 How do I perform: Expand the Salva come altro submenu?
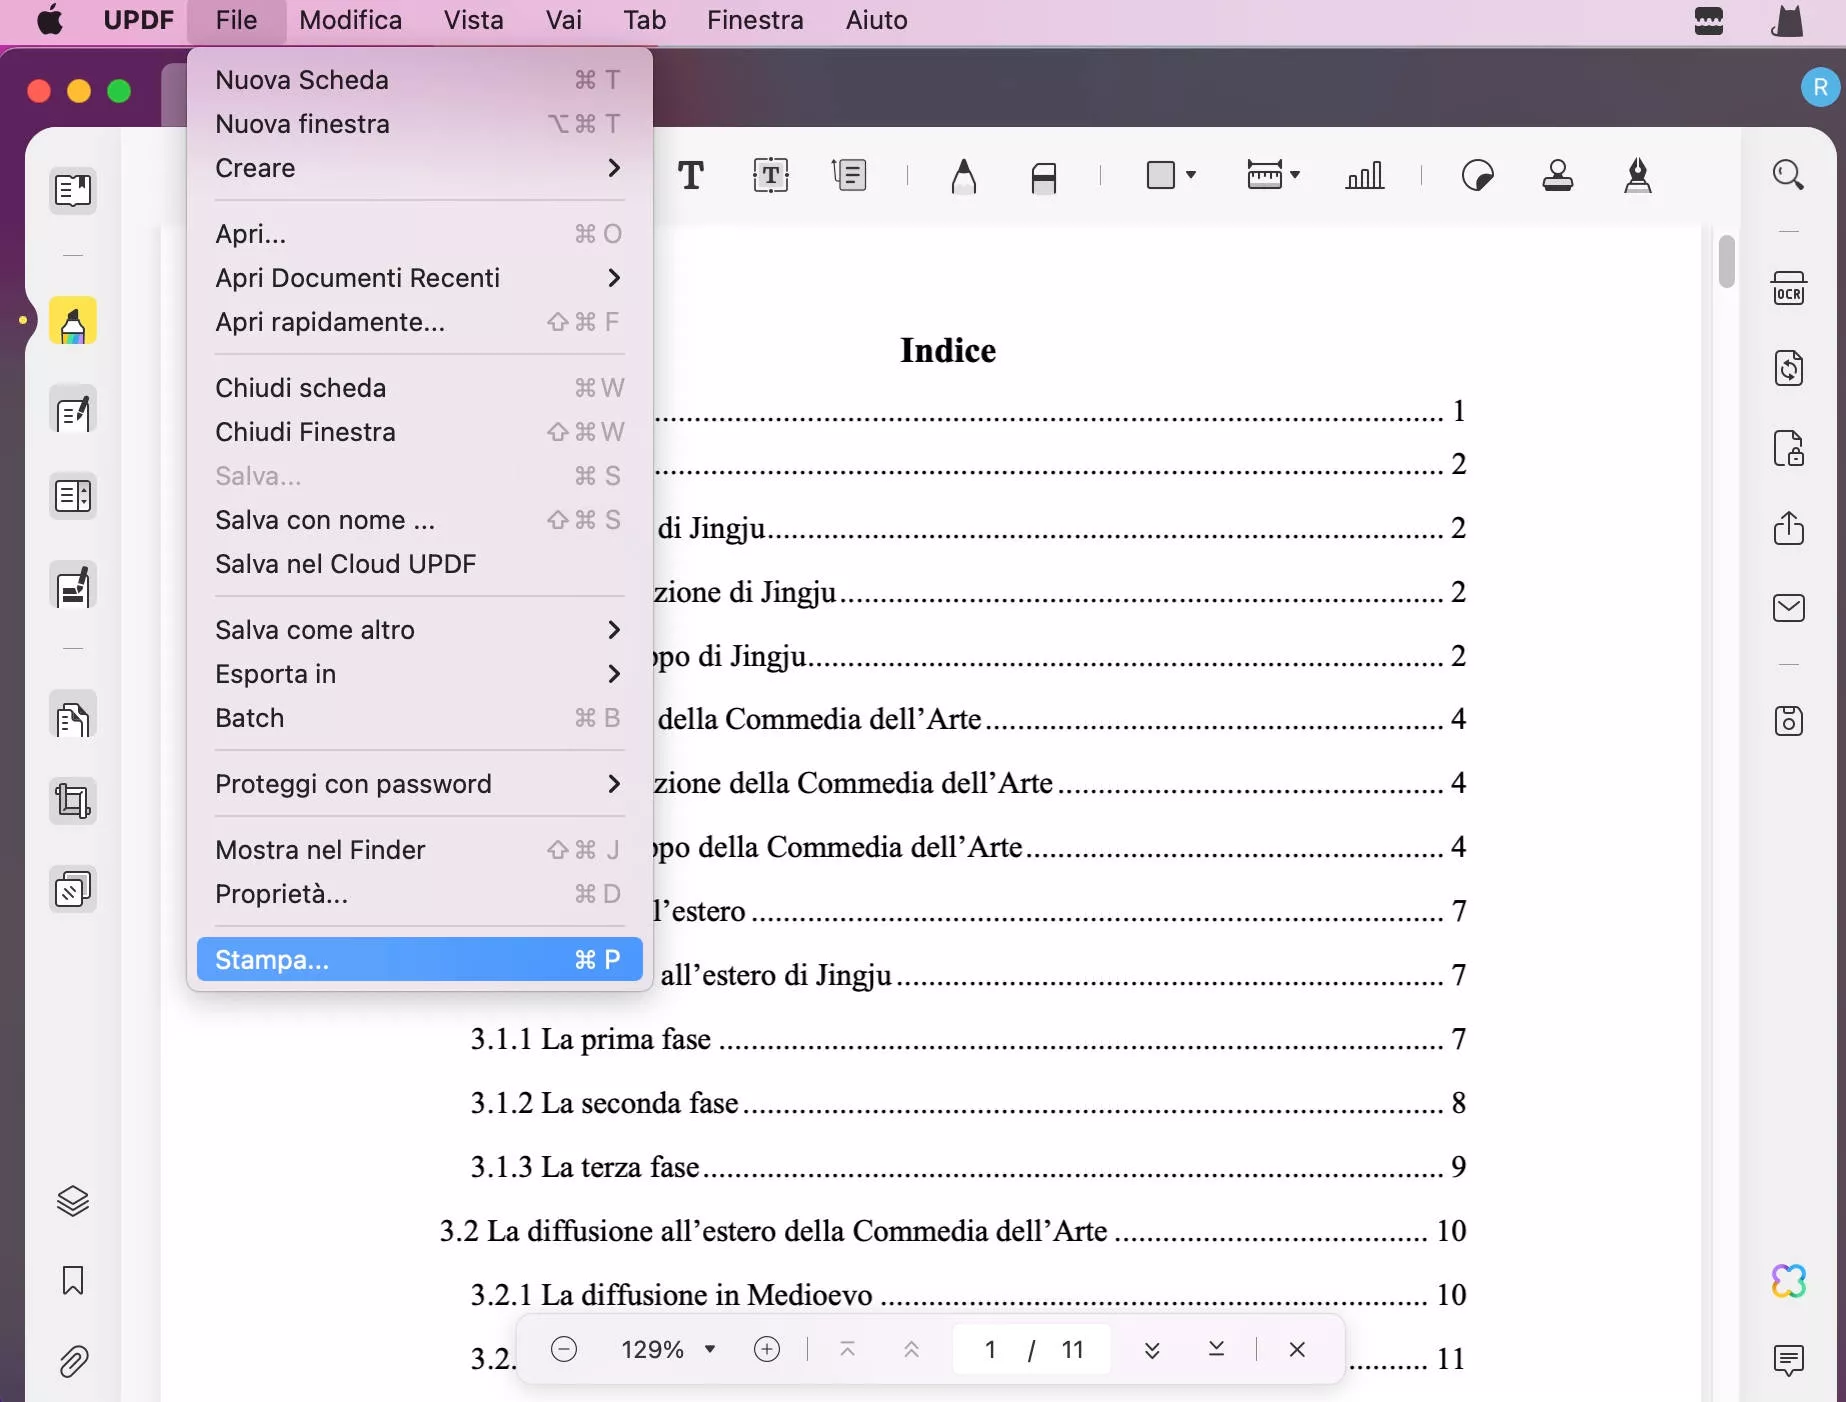[x=419, y=630]
